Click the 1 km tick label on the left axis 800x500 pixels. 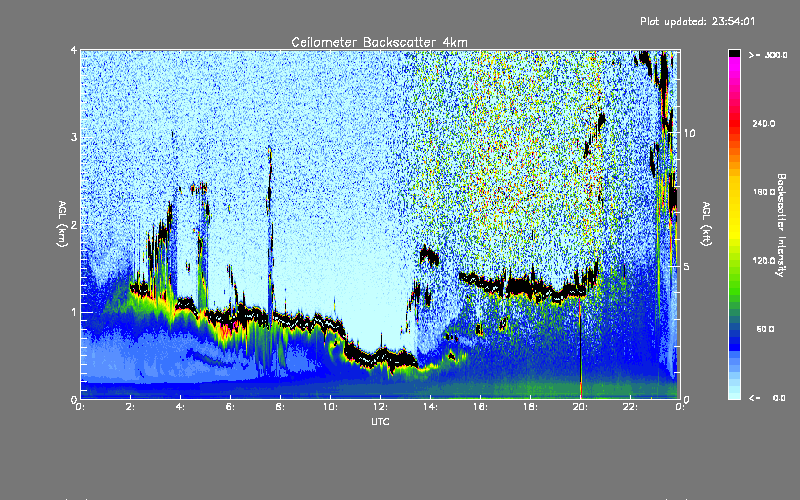(74, 312)
